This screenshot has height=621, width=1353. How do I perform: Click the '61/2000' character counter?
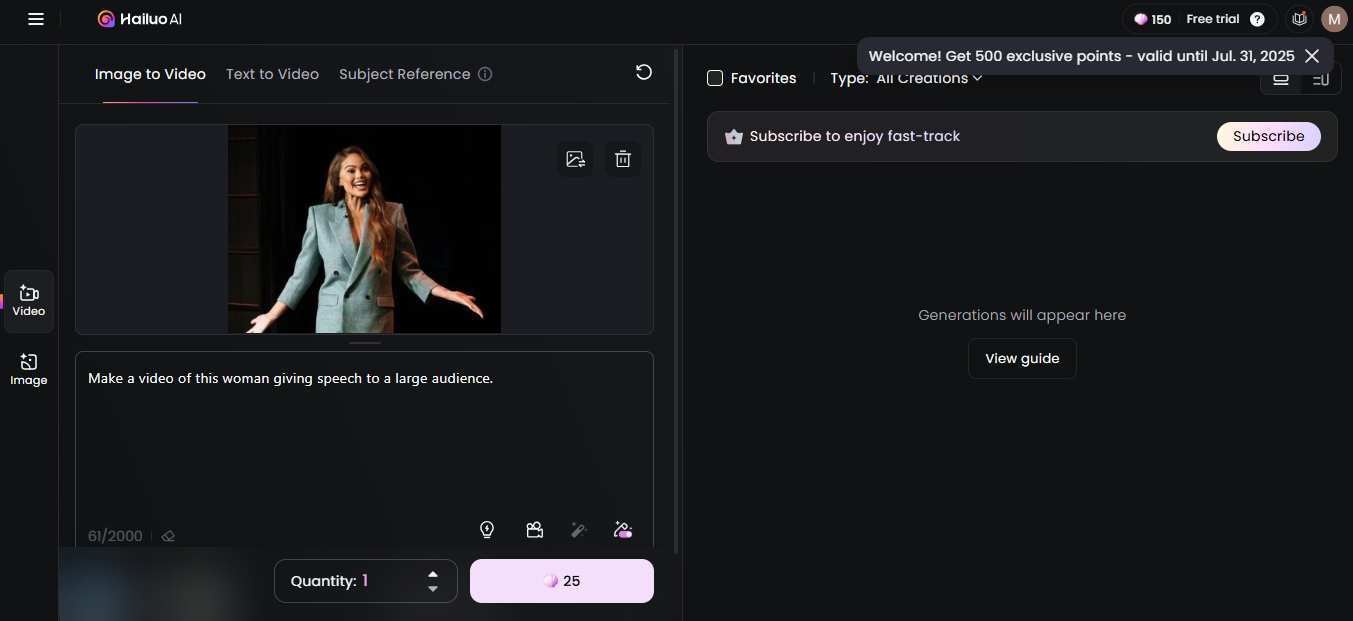click(115, 536)
